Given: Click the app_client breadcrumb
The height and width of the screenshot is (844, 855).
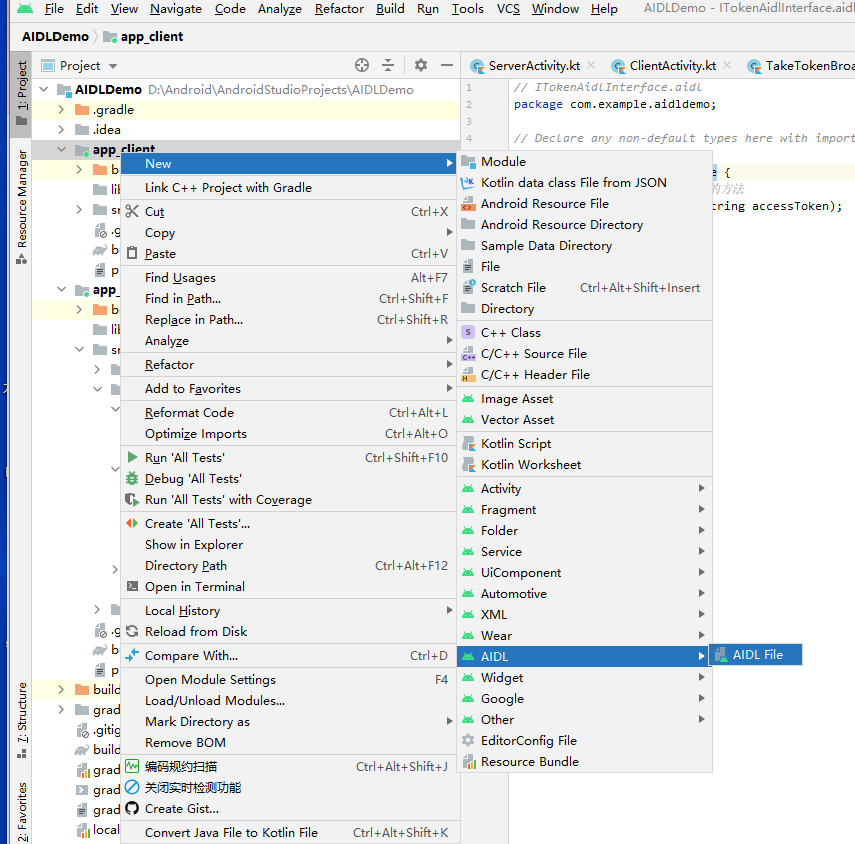Looking at the screenshot, I should [x=144, y=37].
